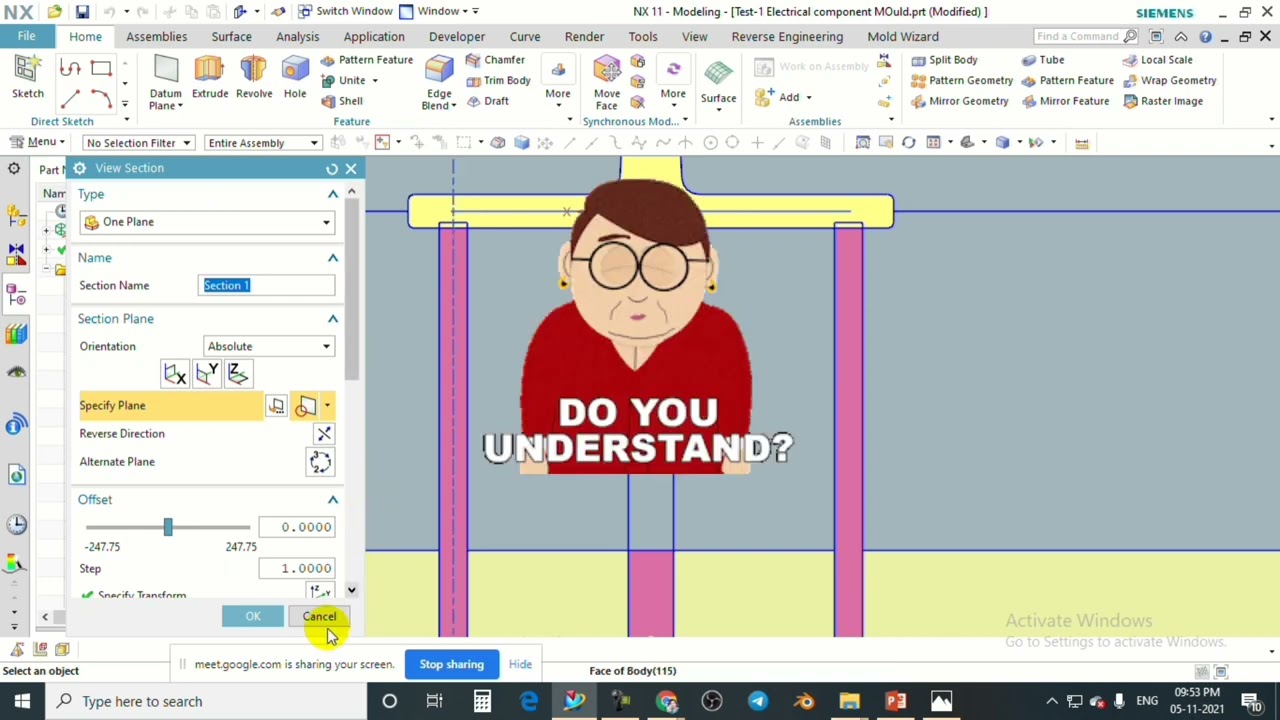Screen dimensions: 1280x720
Task: Open the Analysis tab
Action: (x=298, y=37)
